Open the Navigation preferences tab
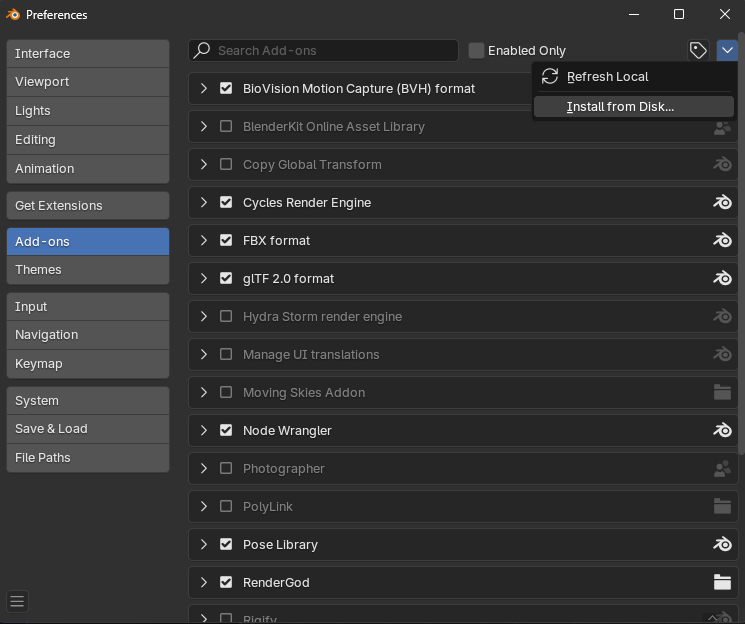745x624 pixels. pos(88,335)
